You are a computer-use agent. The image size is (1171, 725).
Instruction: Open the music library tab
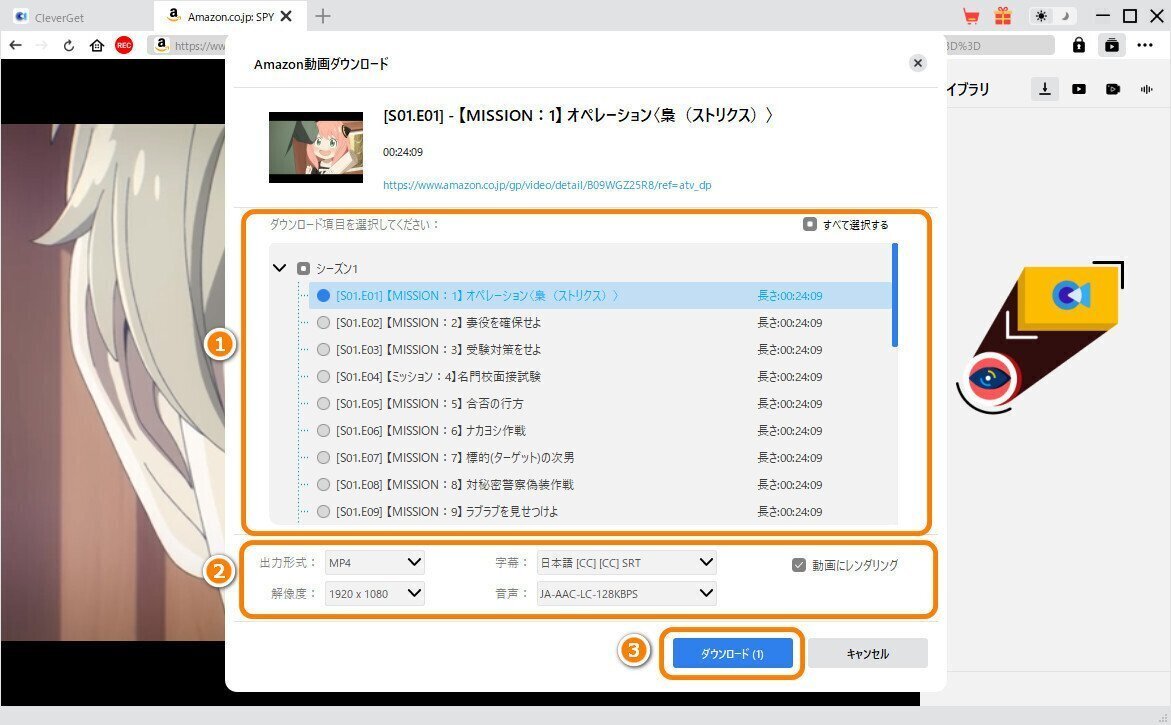point(1146,89)
